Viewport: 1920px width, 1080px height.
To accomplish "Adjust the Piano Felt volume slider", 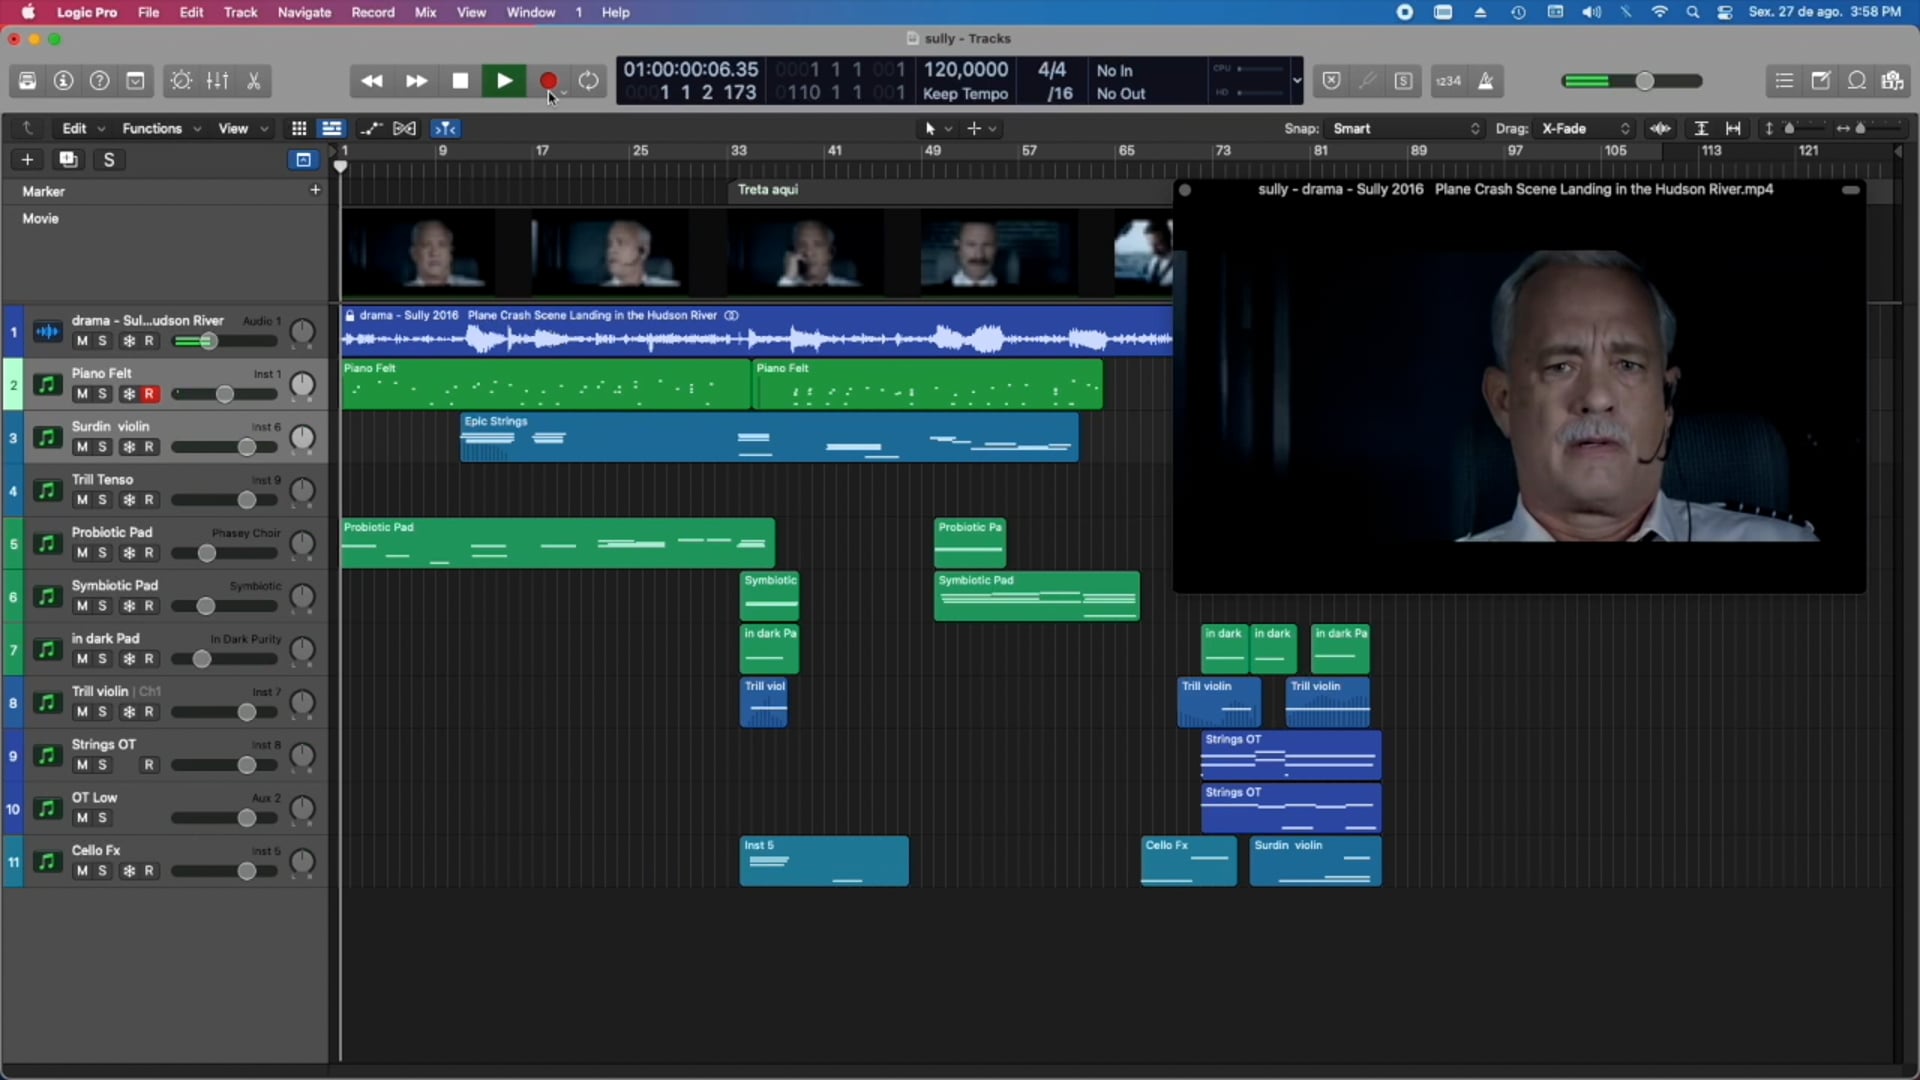I will [x=225, y=394].
